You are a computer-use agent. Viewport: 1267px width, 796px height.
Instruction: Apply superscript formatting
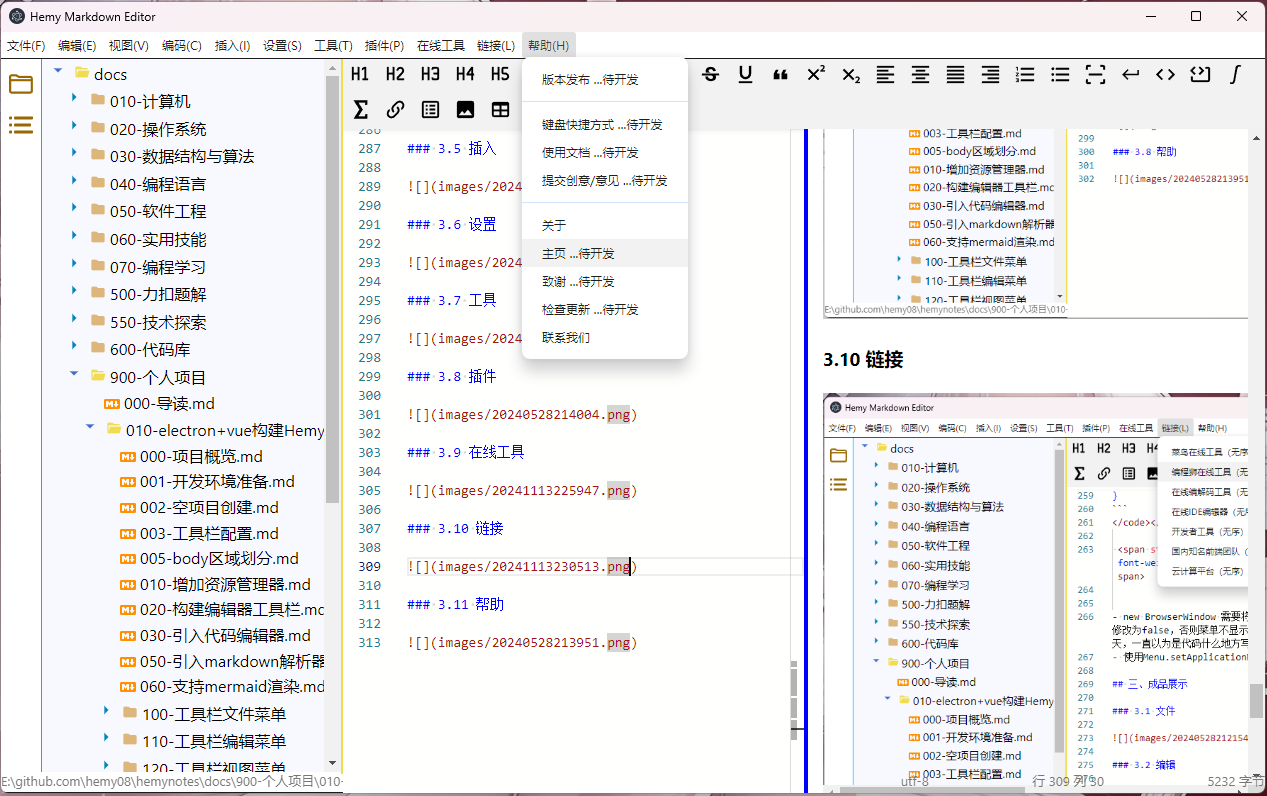point(815,74)
